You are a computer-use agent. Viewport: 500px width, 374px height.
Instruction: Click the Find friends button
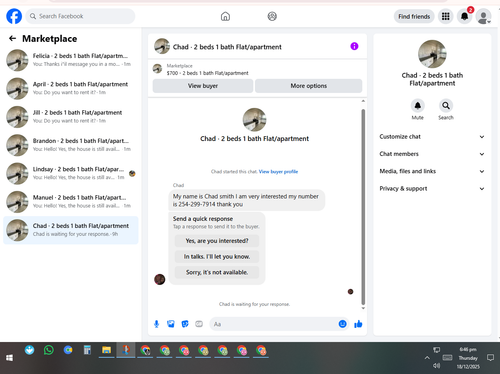point(414,16)
